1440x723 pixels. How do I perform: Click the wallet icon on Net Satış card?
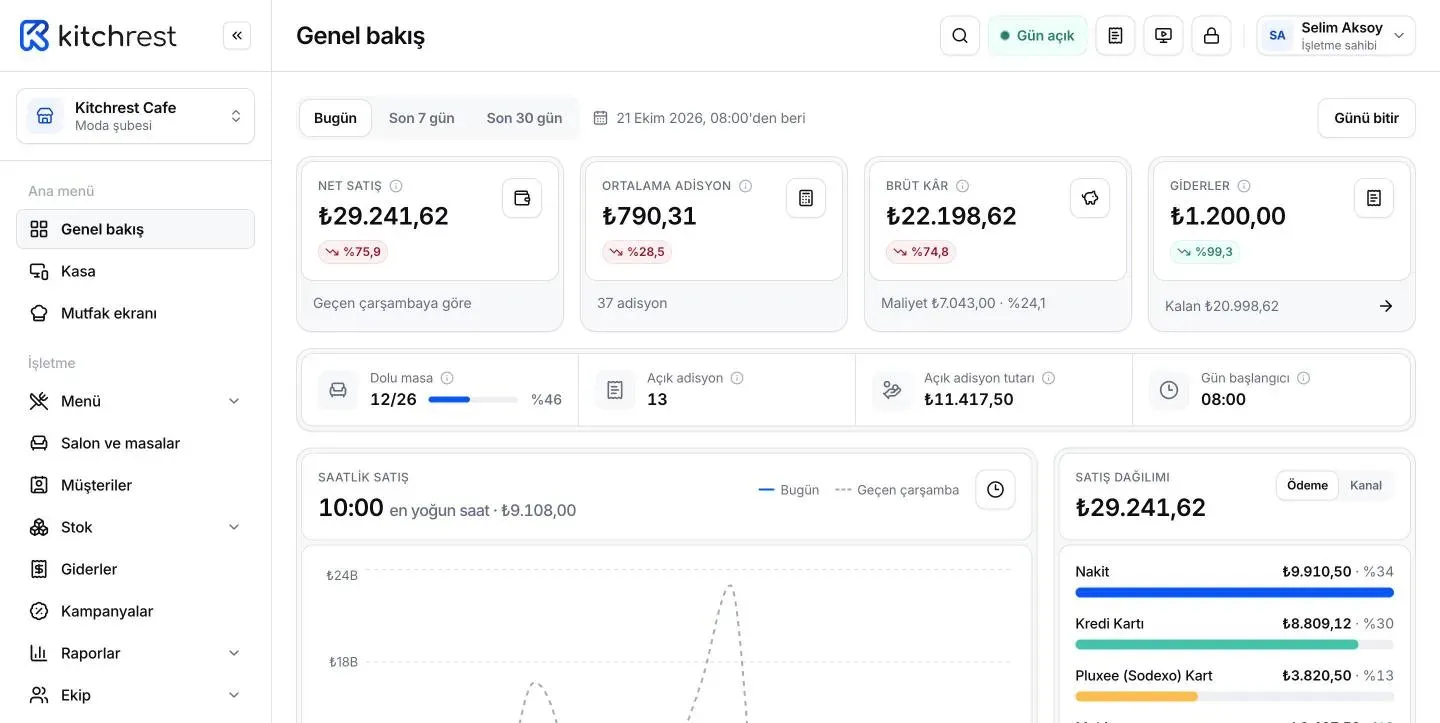[x=522, y=198]
